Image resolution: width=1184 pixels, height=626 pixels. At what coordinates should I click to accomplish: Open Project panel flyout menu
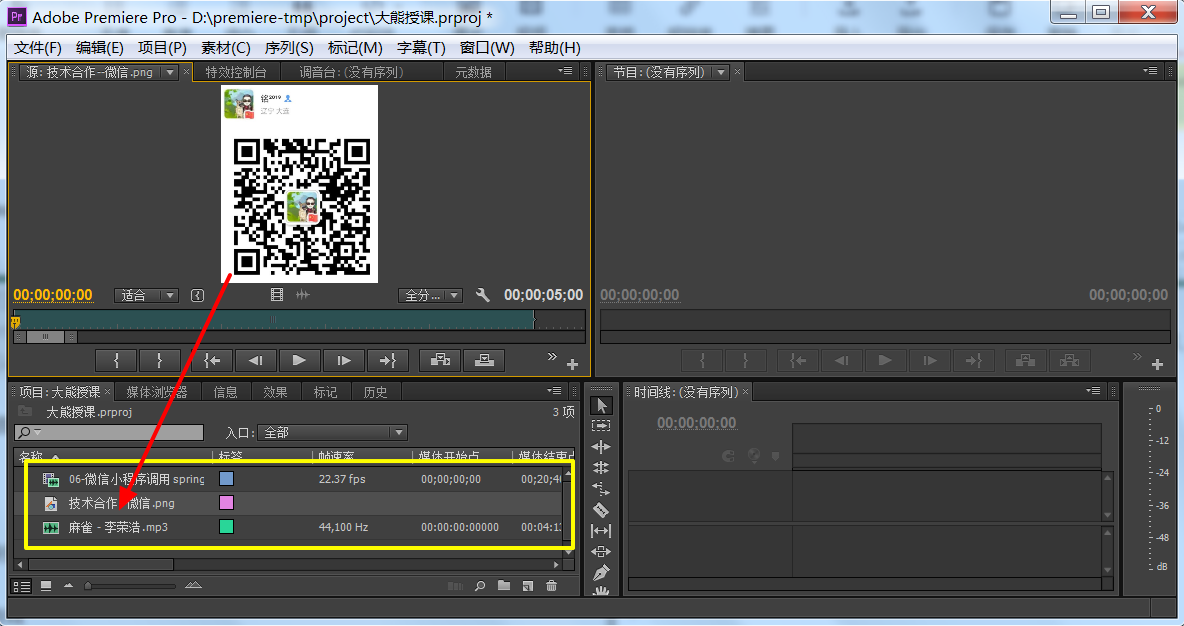click(554, 391)
